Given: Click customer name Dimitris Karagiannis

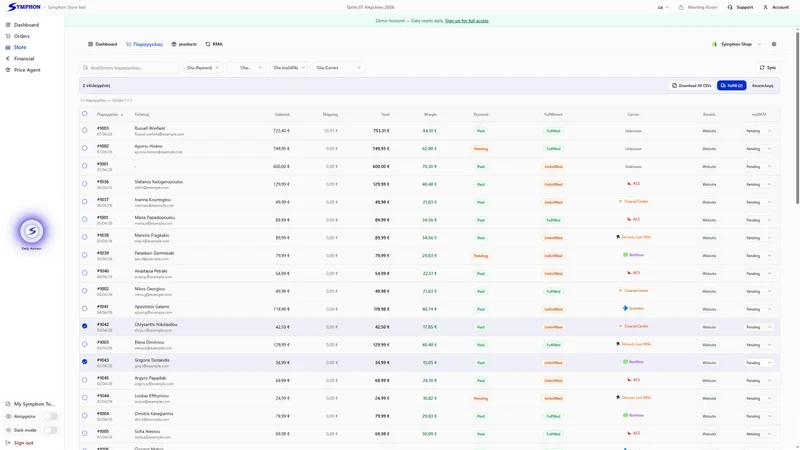Looking at the screenshot, I should (154, 414).
